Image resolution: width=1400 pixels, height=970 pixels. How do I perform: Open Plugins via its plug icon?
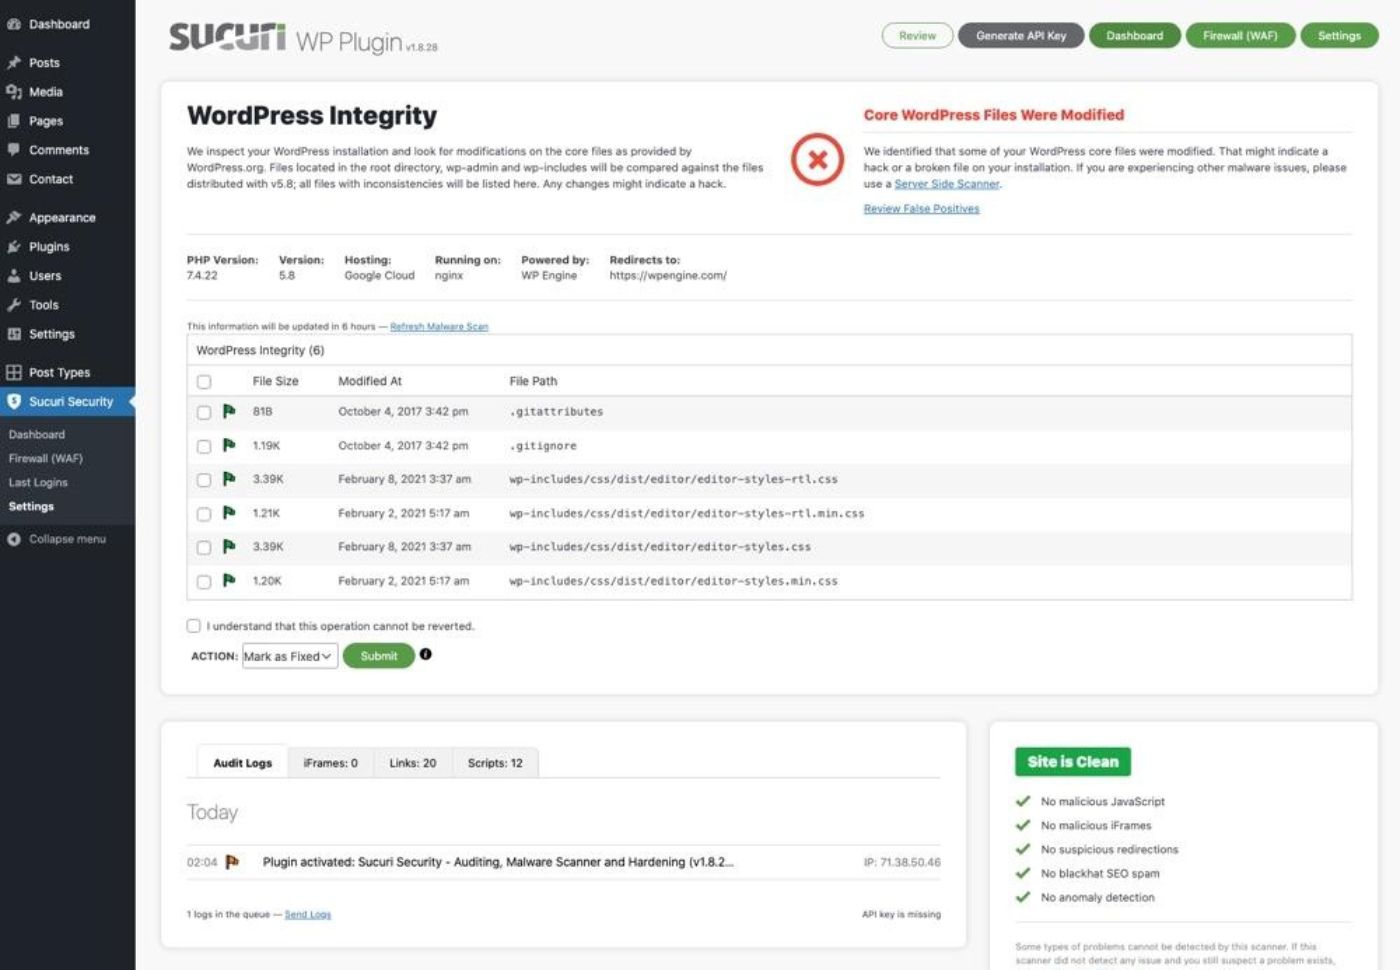[x=14, y=247]
